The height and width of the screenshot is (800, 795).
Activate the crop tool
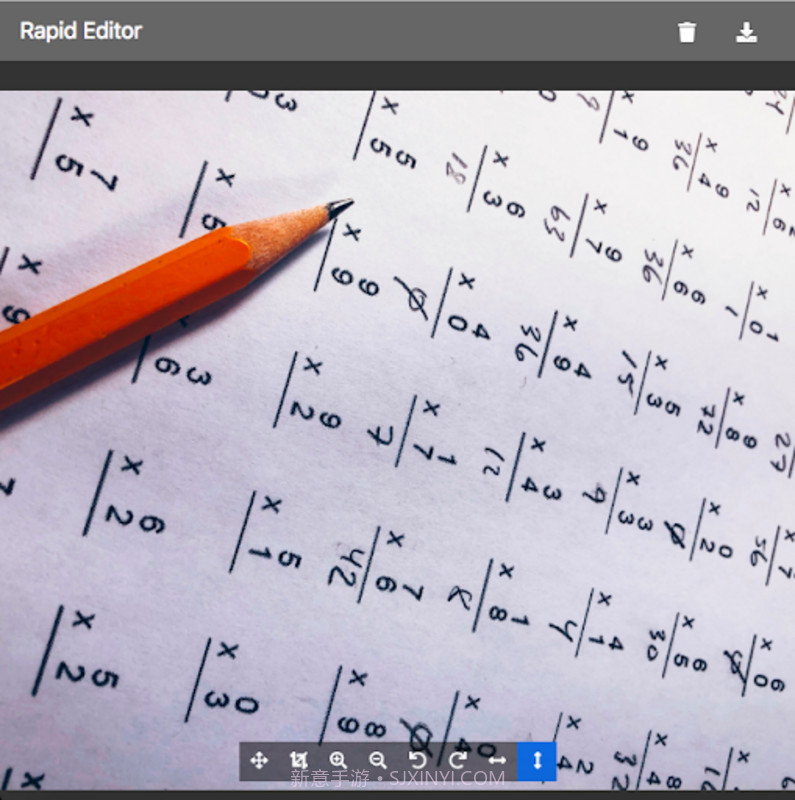298,761
